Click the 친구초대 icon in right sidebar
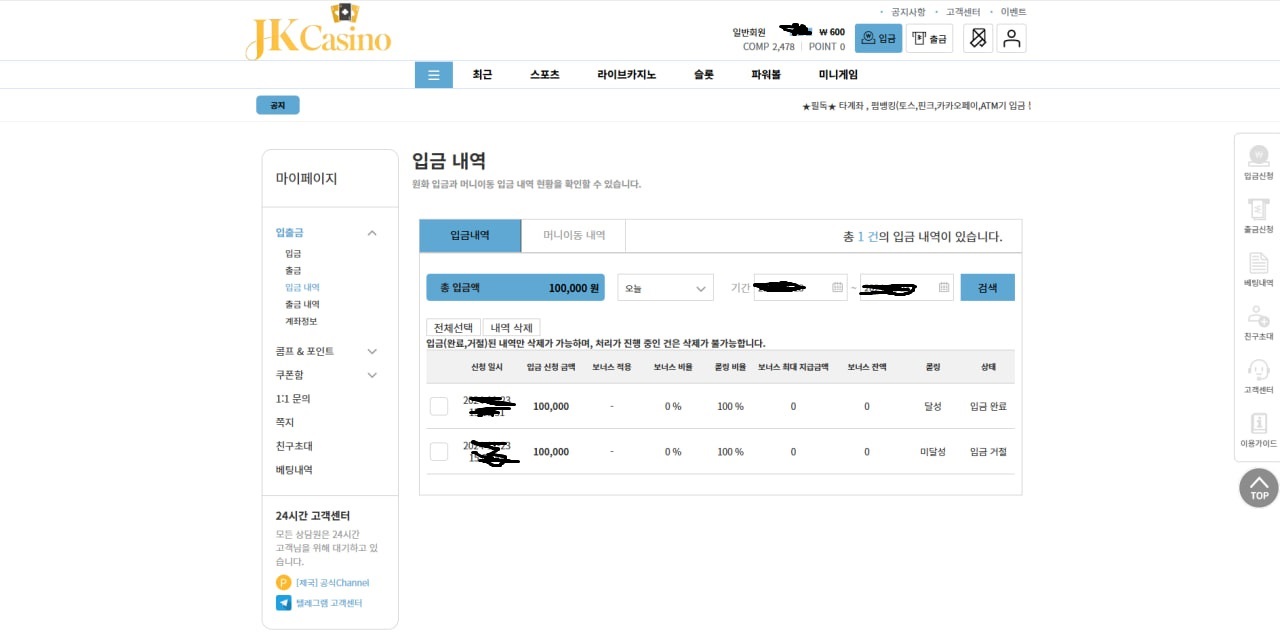 coord(1258,318)
